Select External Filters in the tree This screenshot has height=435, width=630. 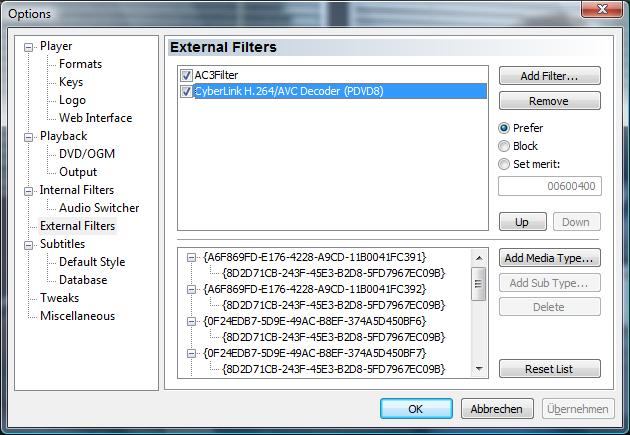(x=78, y=226)
